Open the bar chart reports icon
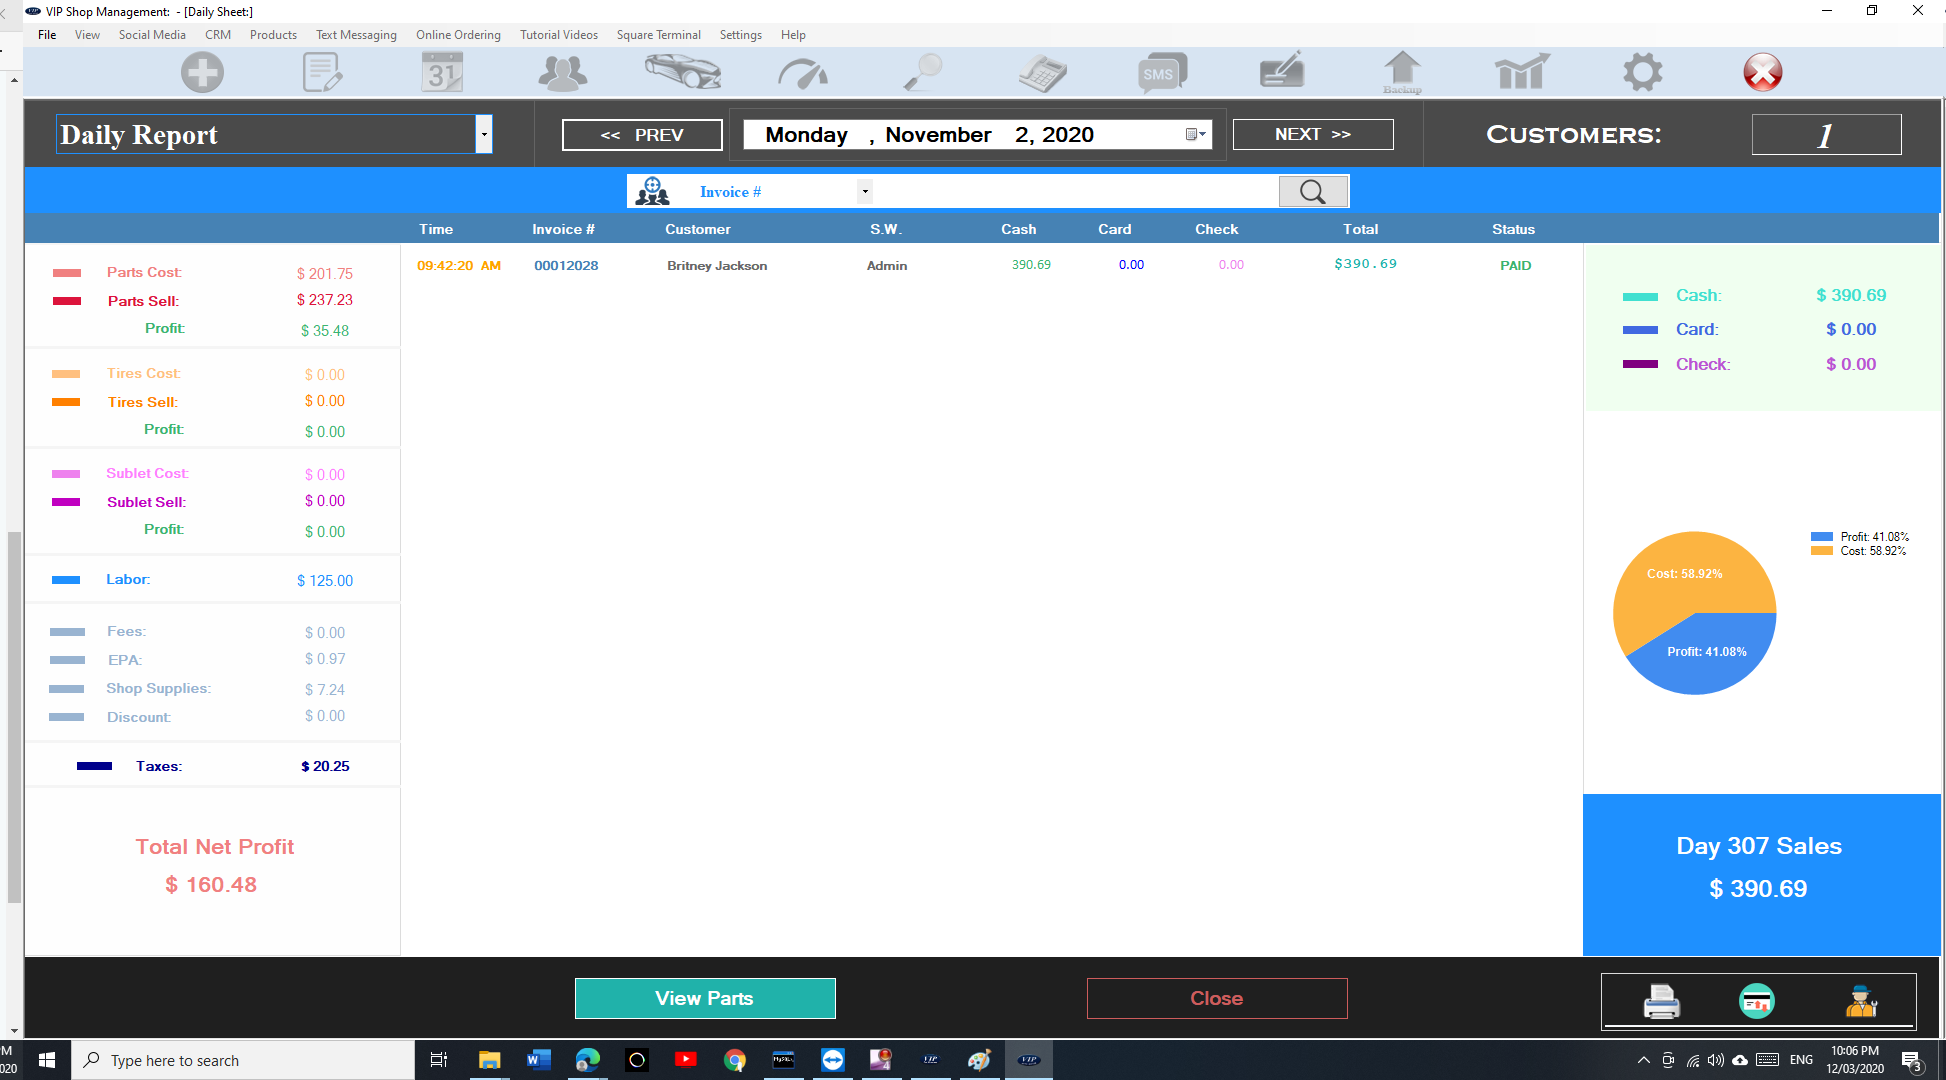This screenshot has height=1080, width=1946. tap(1521, 73)
